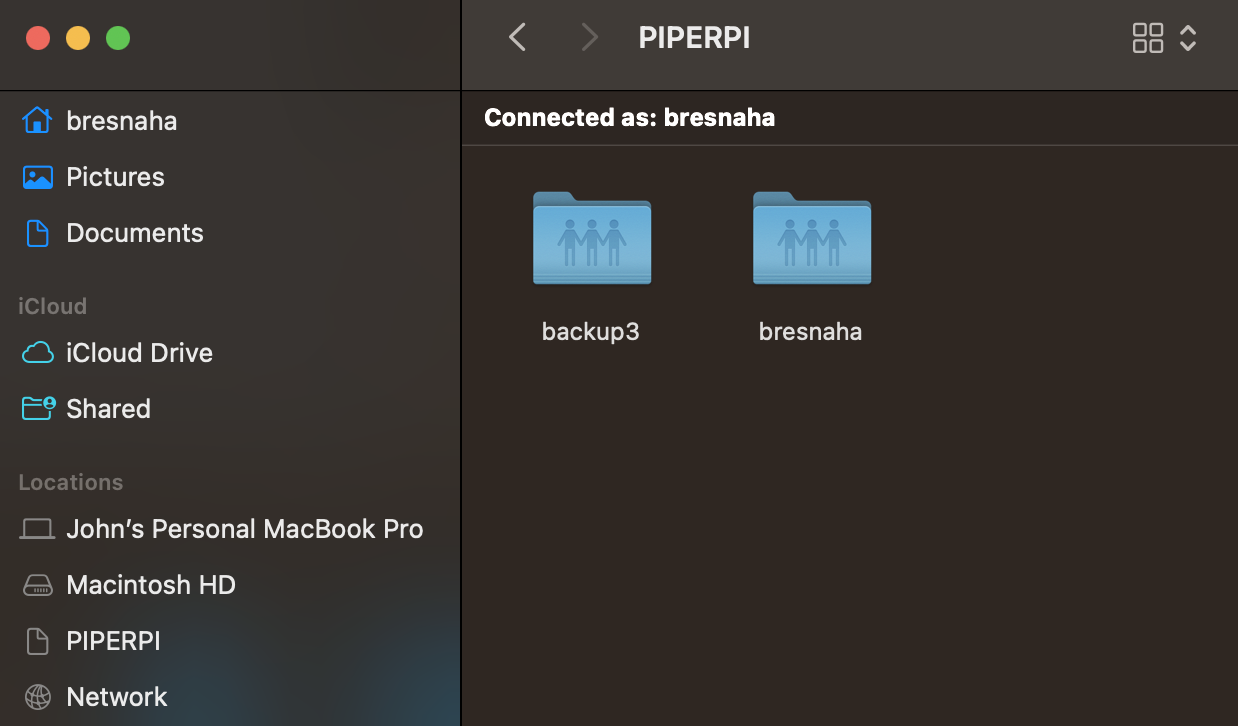This screenshot has height=726, width=1238.
Task: Open the bresnaha shared folder
Action: (x=812, y=238)
